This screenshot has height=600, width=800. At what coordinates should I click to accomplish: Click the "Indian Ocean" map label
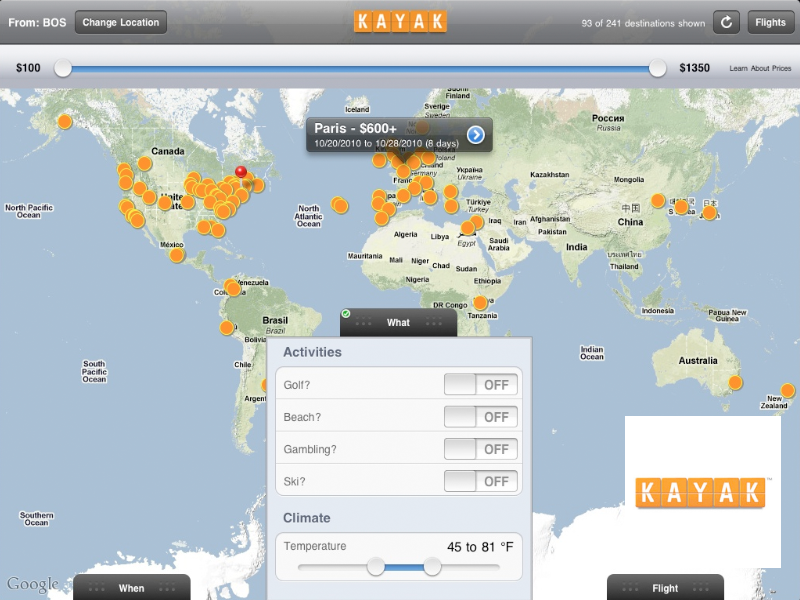[592, 353]
